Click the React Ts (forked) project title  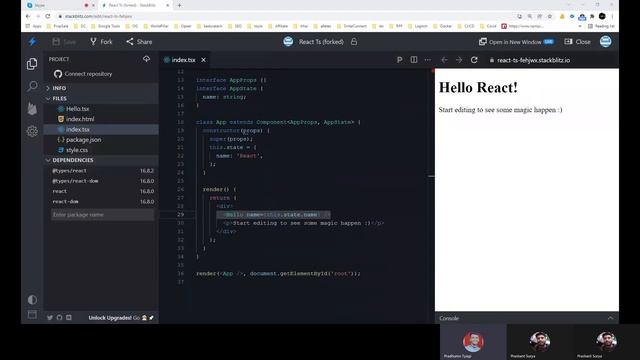321,42
